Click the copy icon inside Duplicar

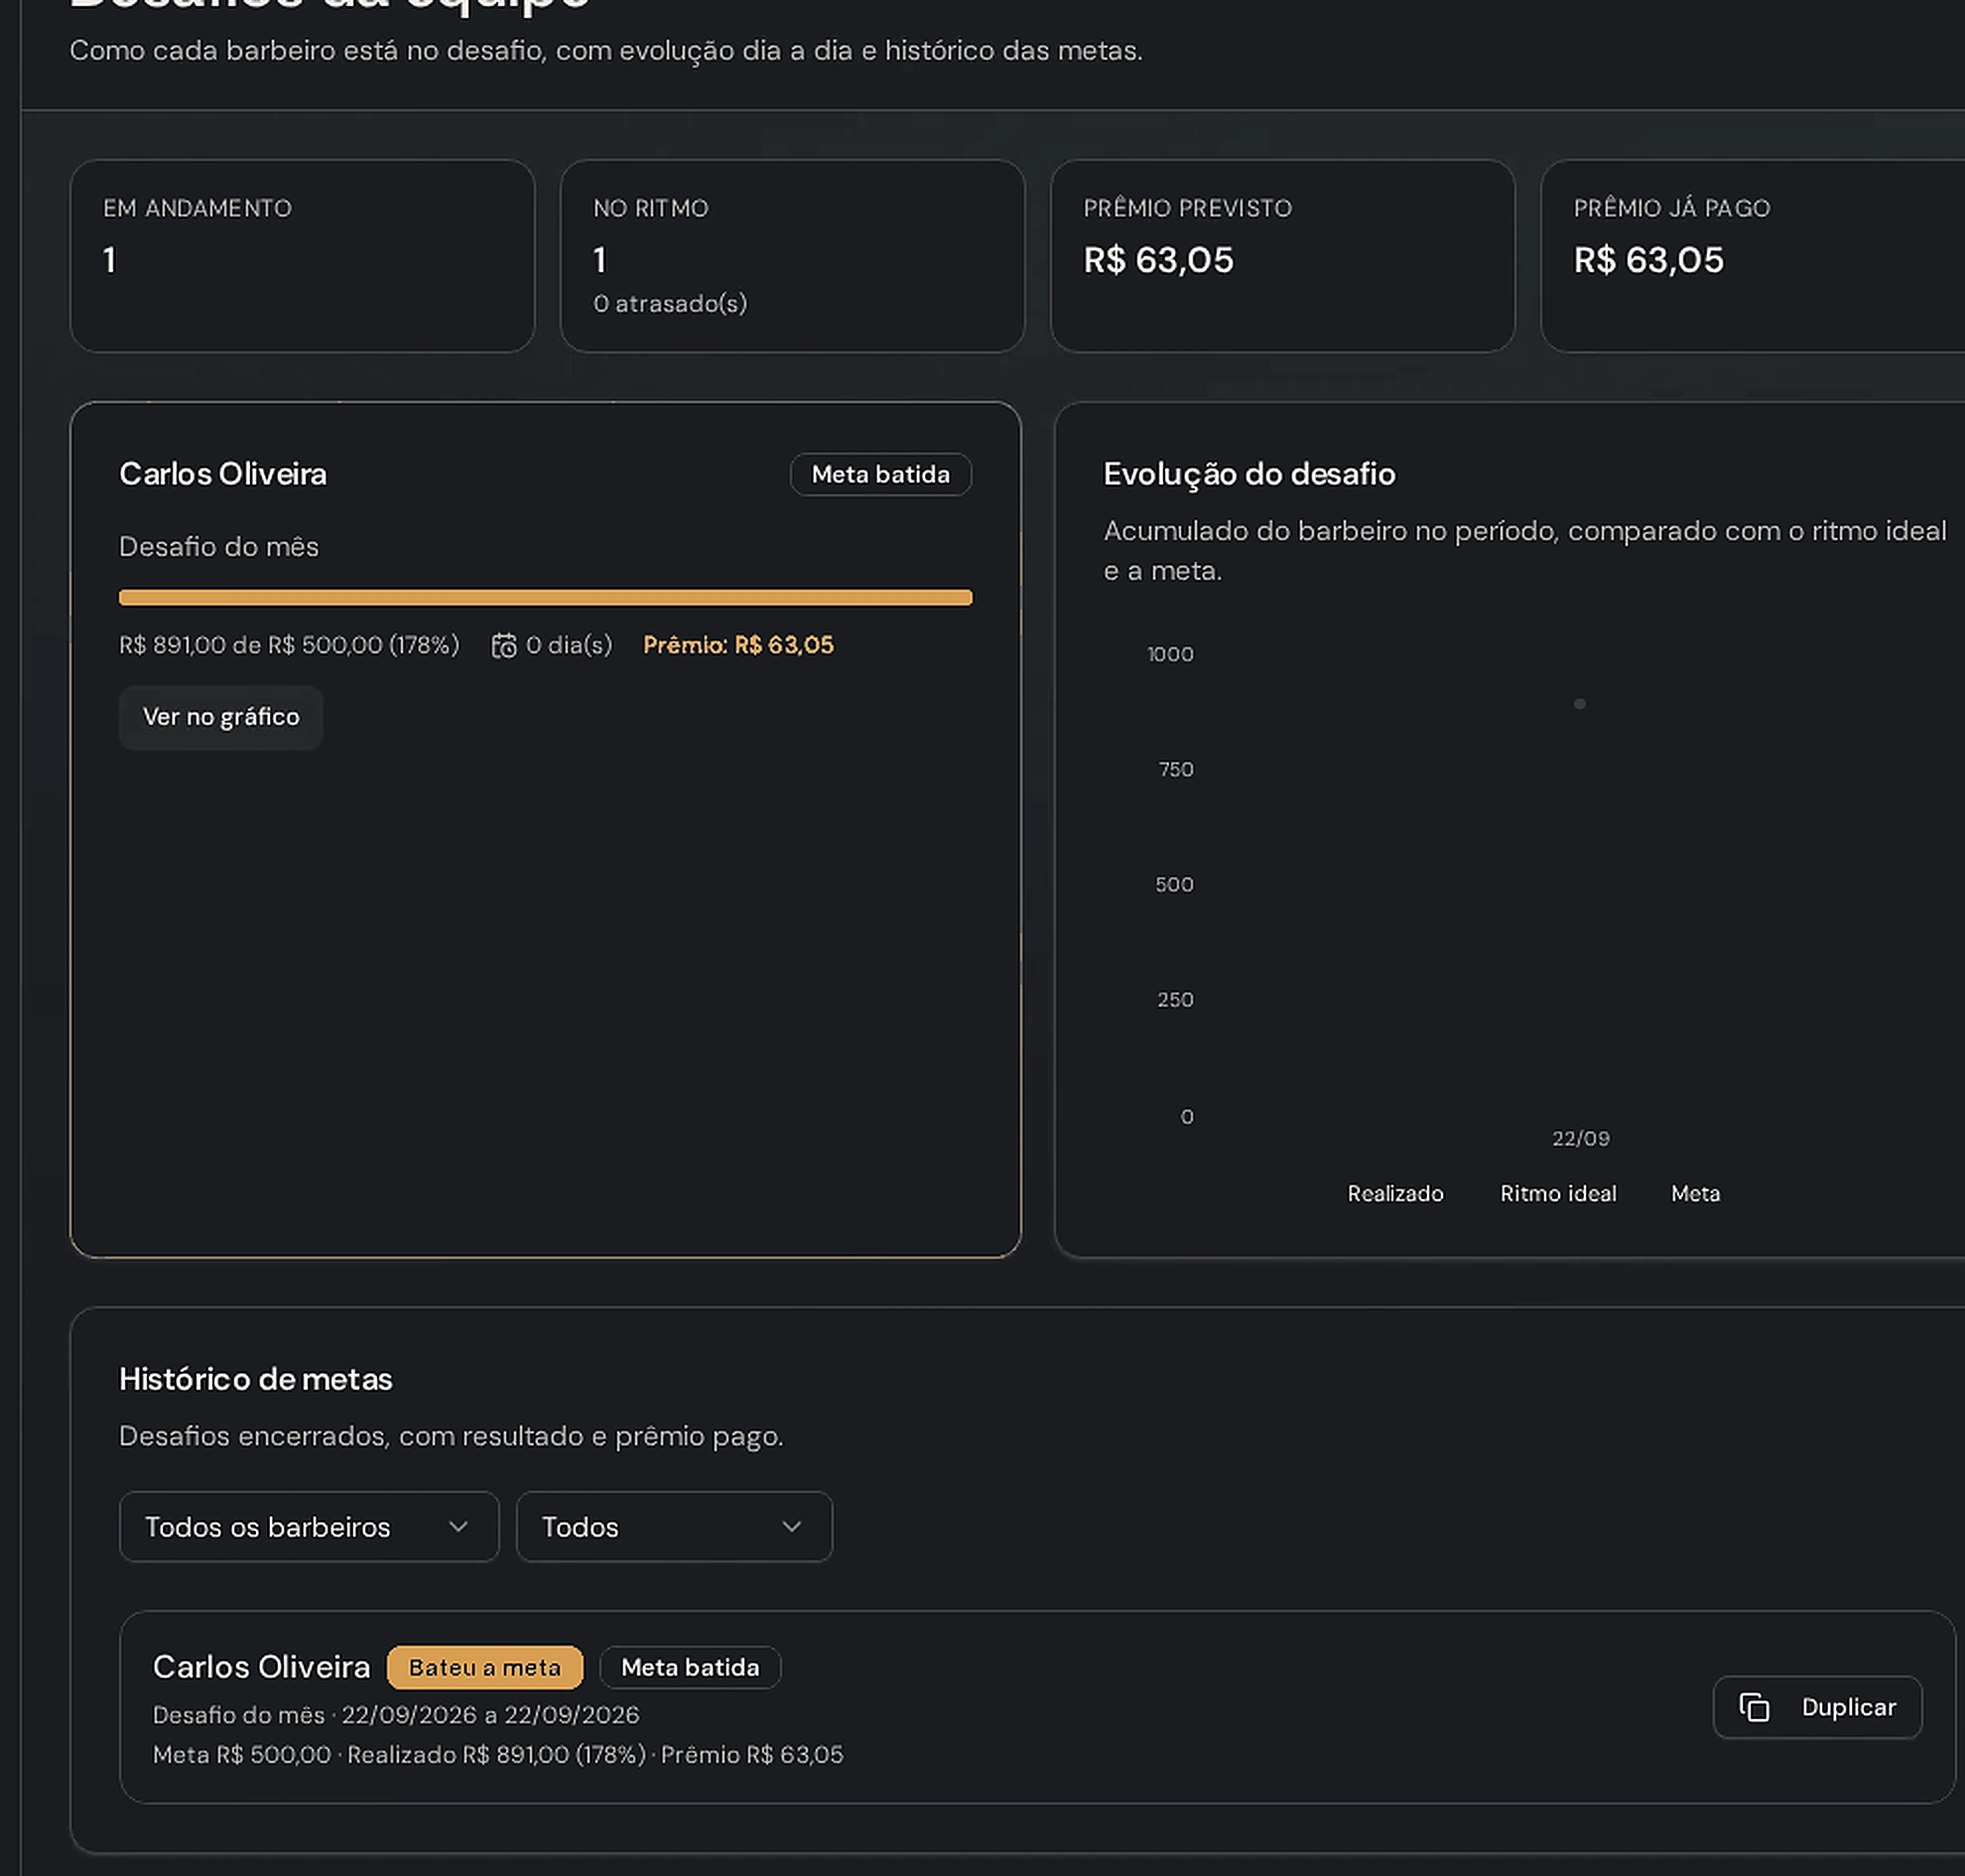pyautogui.click(x=1754, y=1707)
